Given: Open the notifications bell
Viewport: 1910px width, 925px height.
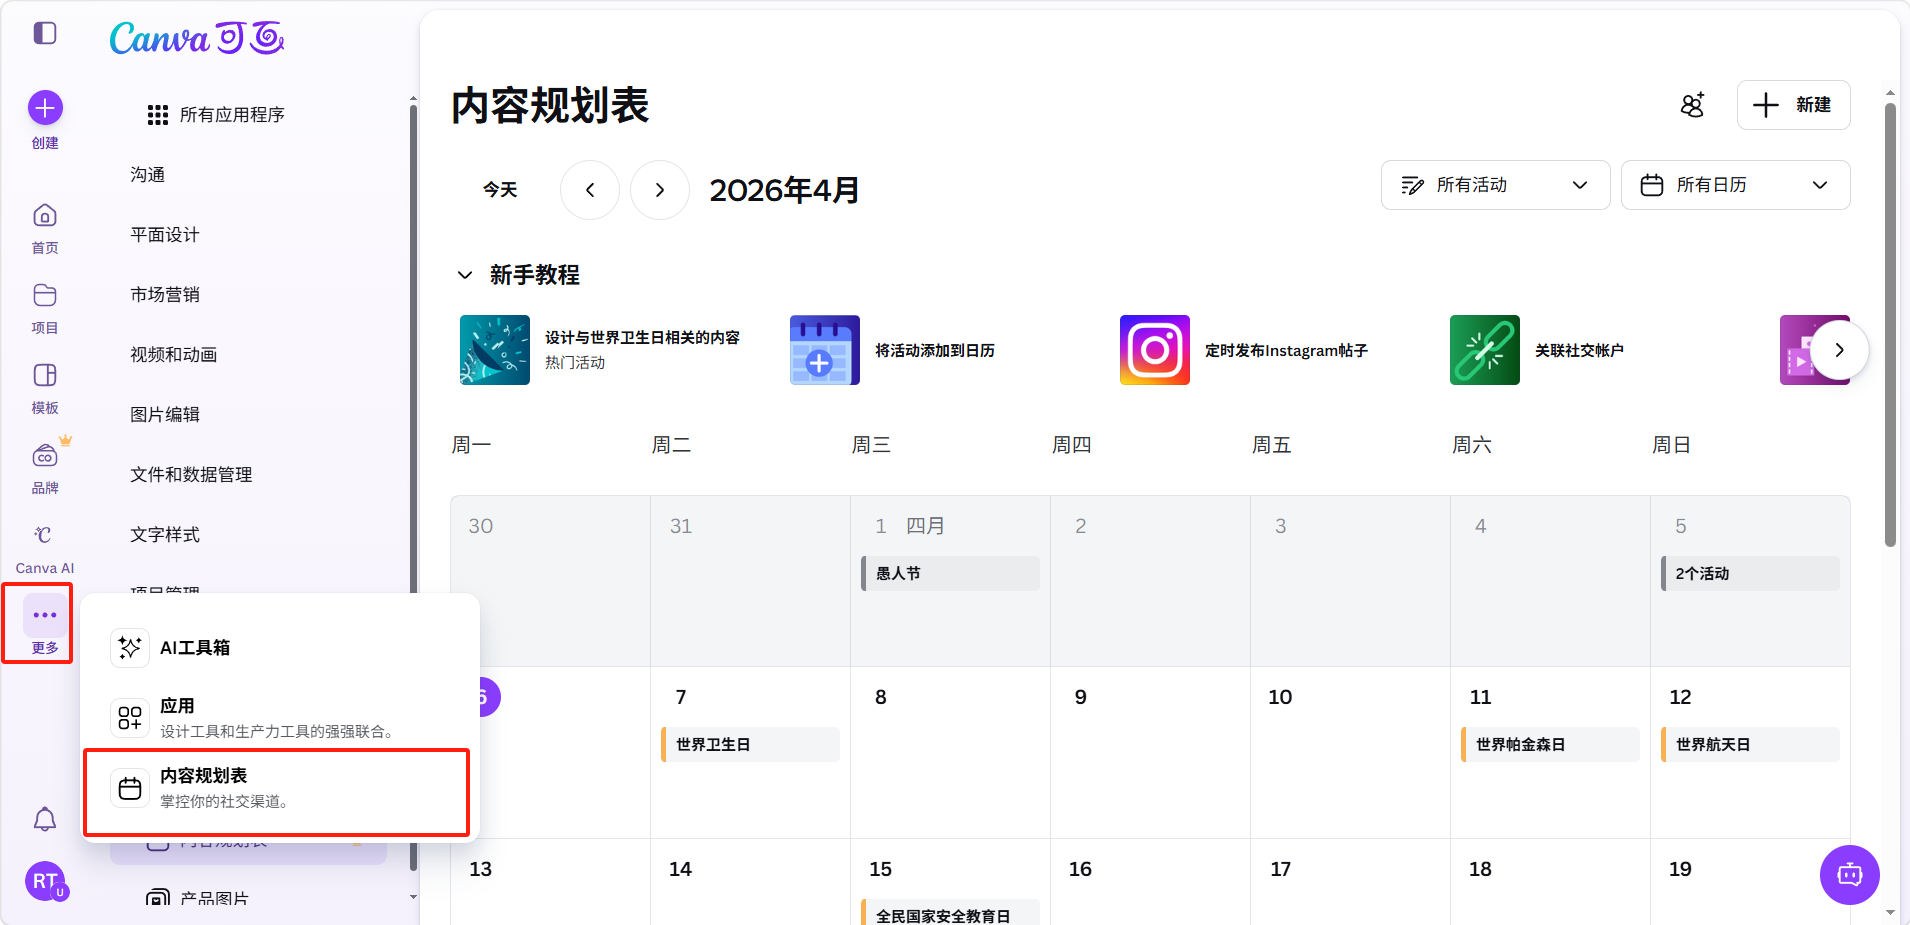Looking at the screenshot, I should tap(45, 820).
